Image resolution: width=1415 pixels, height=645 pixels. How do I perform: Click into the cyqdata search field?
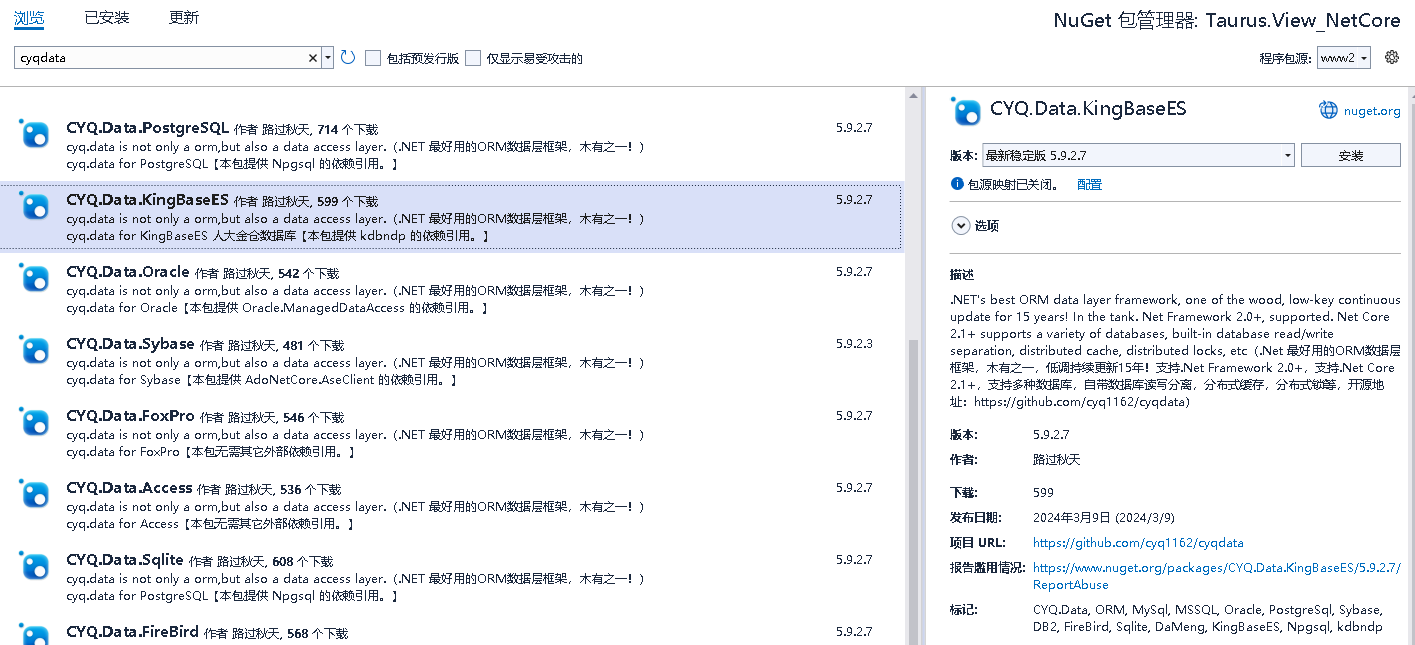coord(160,58)
